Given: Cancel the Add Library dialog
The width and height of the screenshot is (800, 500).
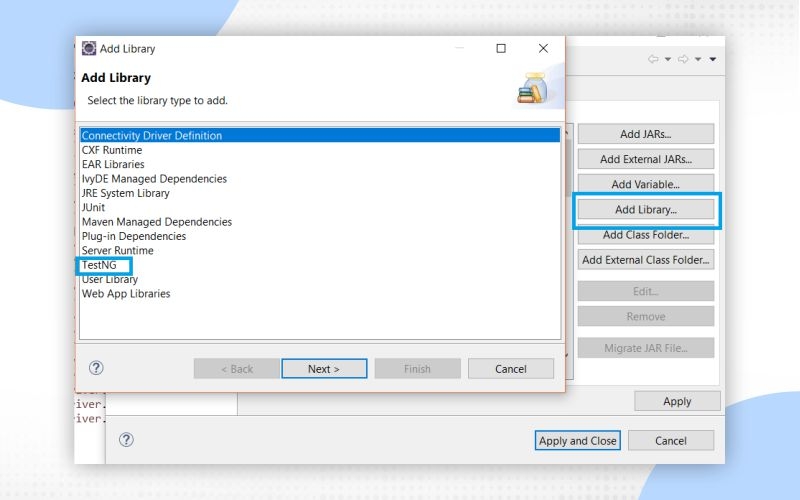Looking at the screenshot, I should [x=510, y=368].
